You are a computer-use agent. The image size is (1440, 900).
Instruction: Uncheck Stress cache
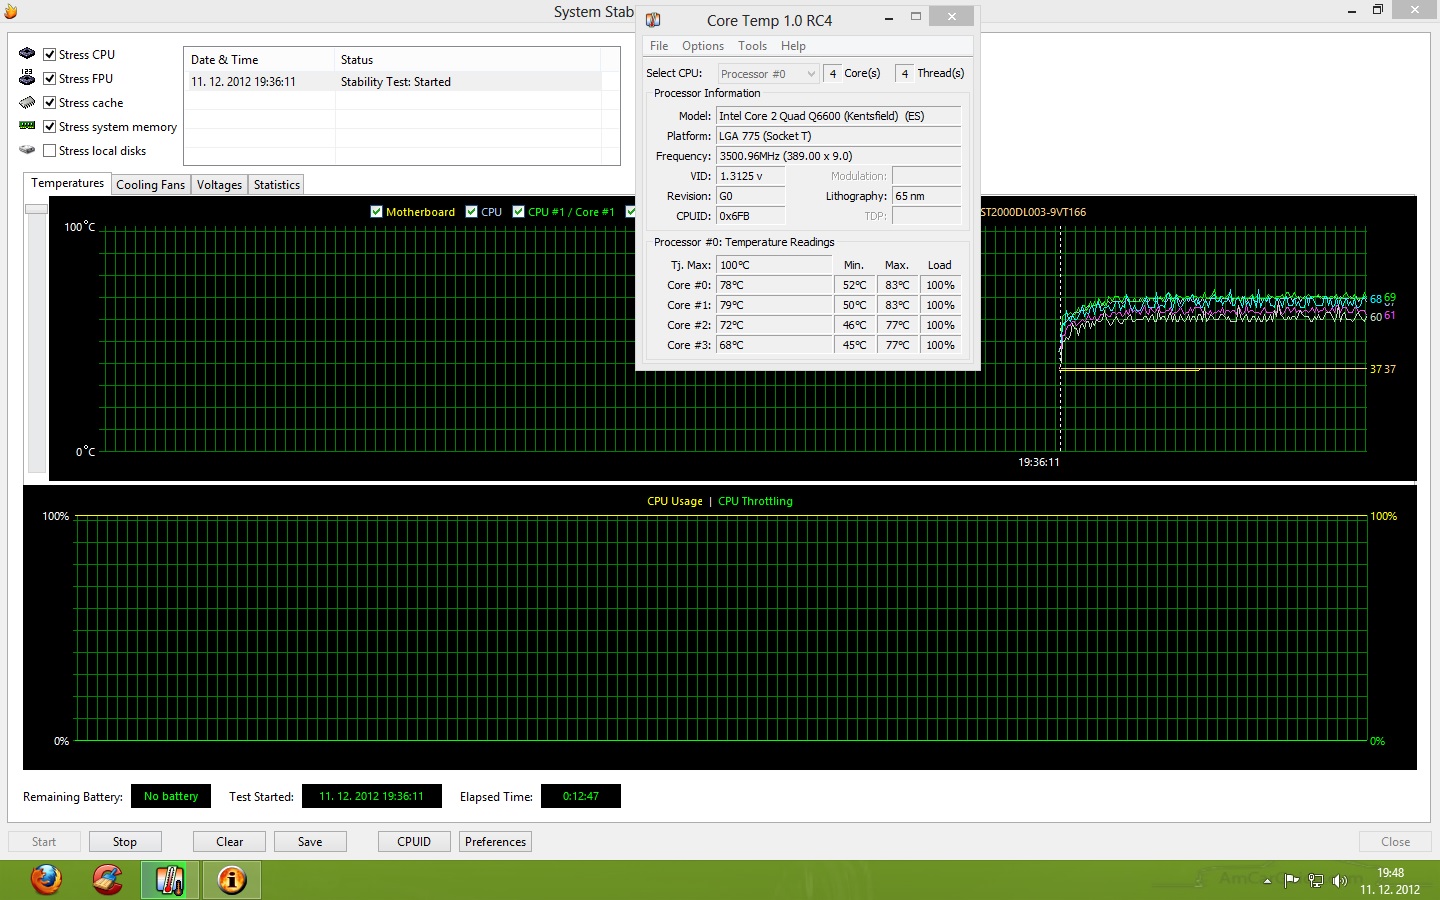click(49, 103)
